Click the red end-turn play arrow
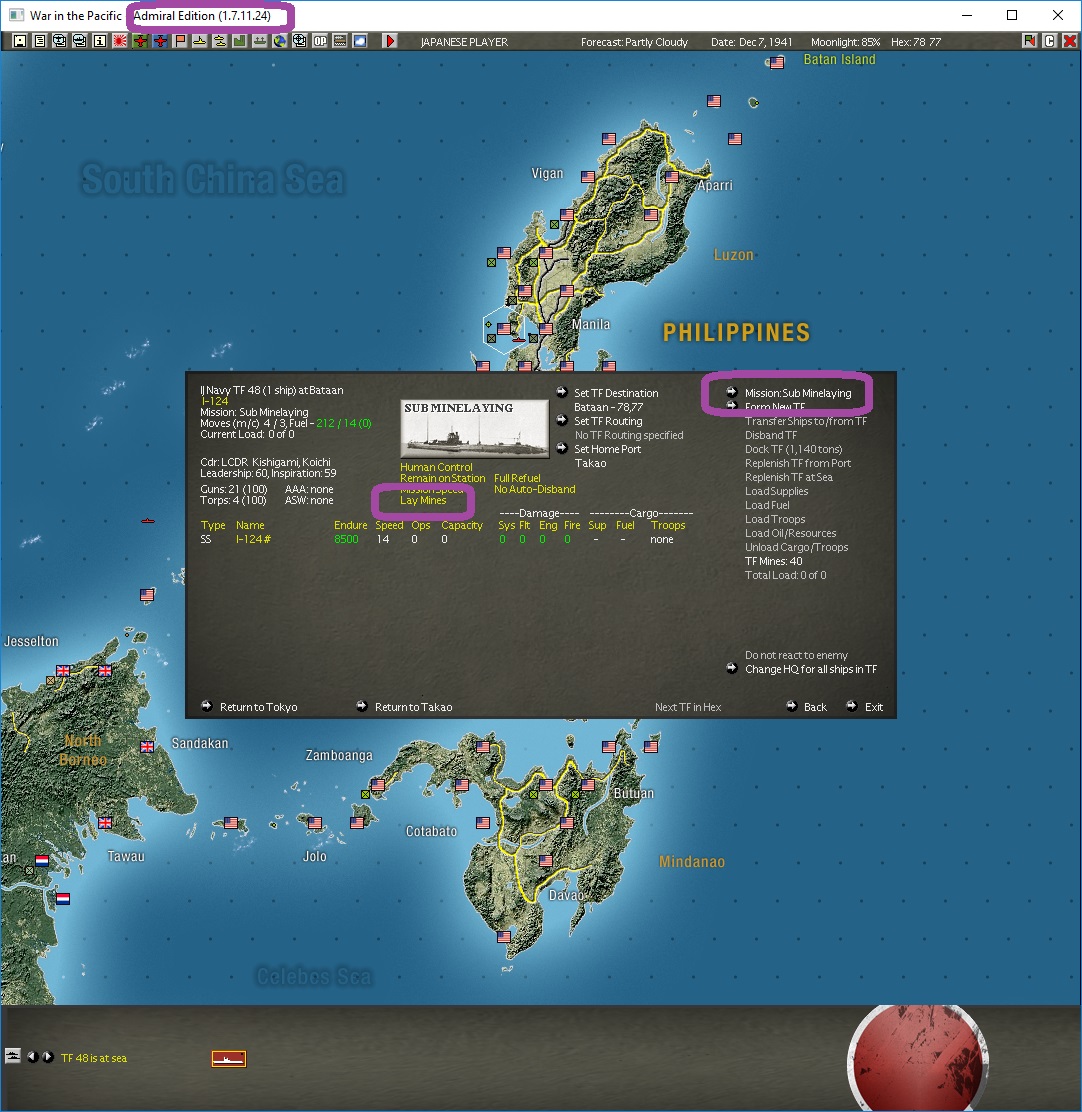The image size is (1082, 1112). point(389,41)
